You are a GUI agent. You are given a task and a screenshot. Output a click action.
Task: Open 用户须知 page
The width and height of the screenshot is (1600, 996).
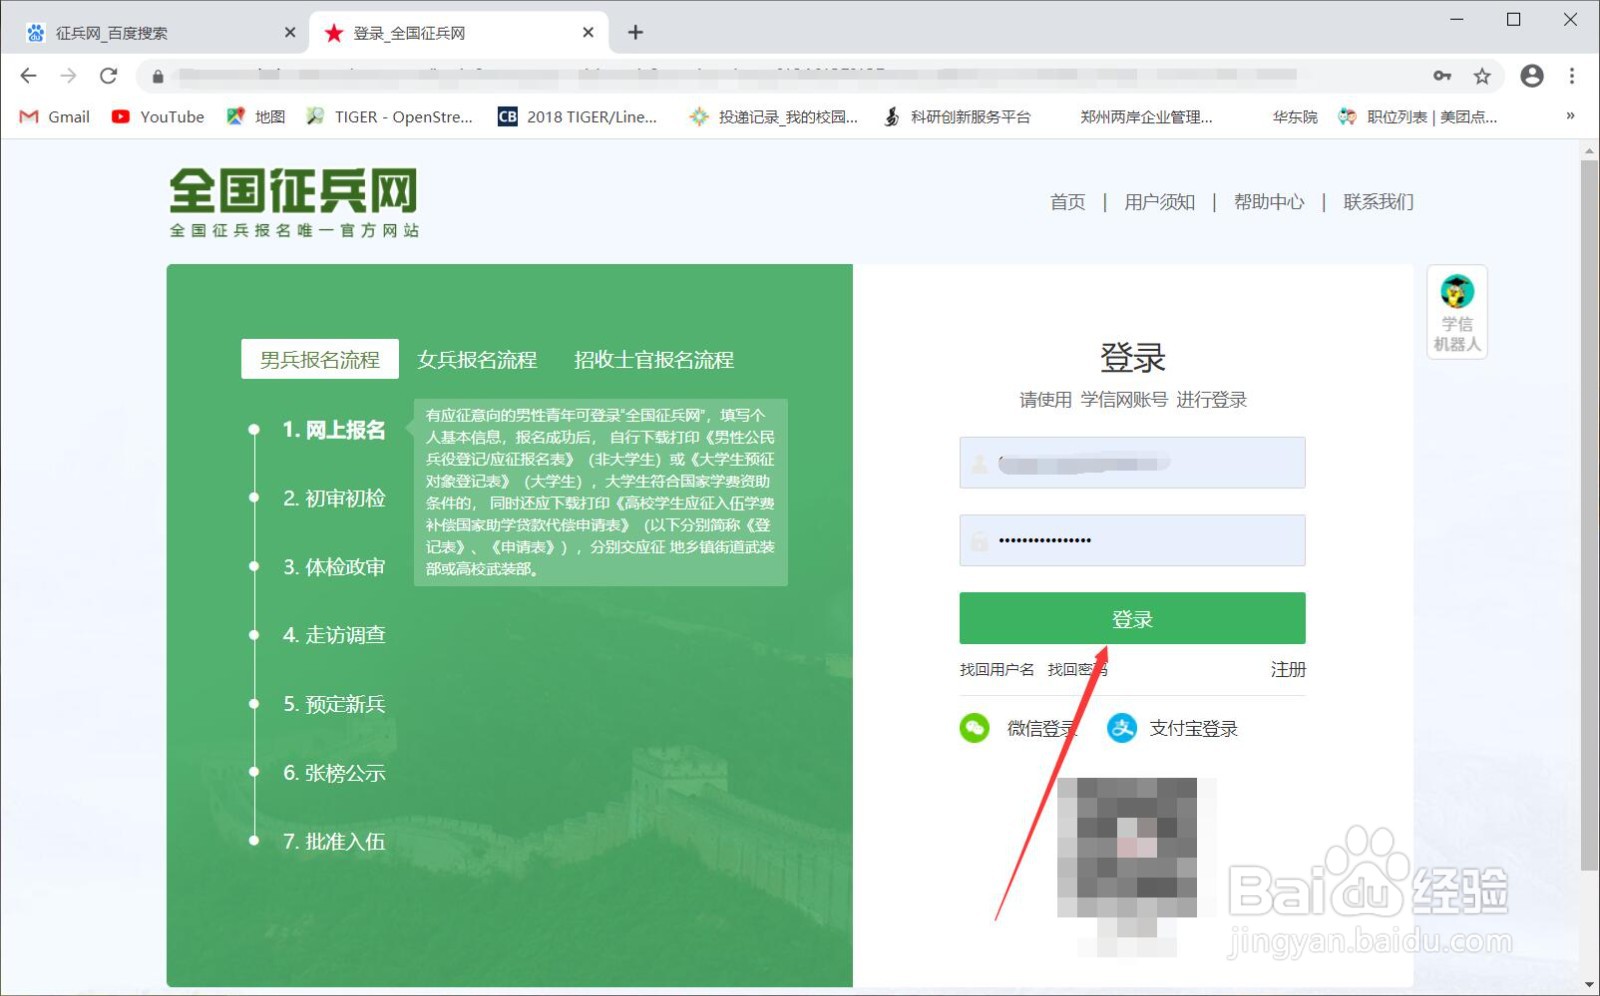(x=1159, y=202)
